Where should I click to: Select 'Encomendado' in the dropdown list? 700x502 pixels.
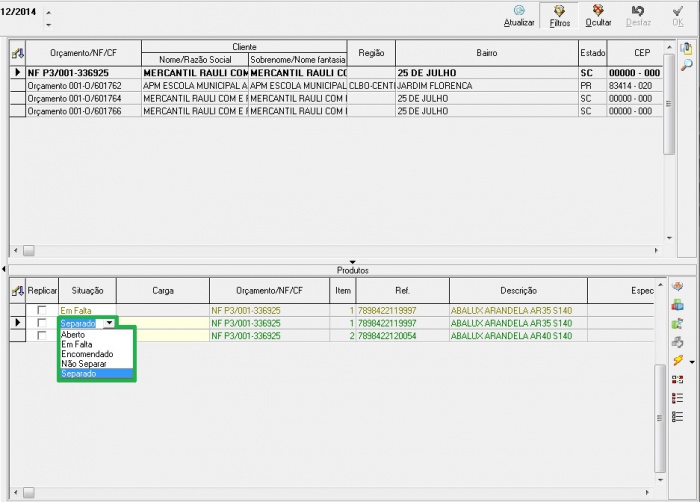pyautogui.click(x=86, y=354)
